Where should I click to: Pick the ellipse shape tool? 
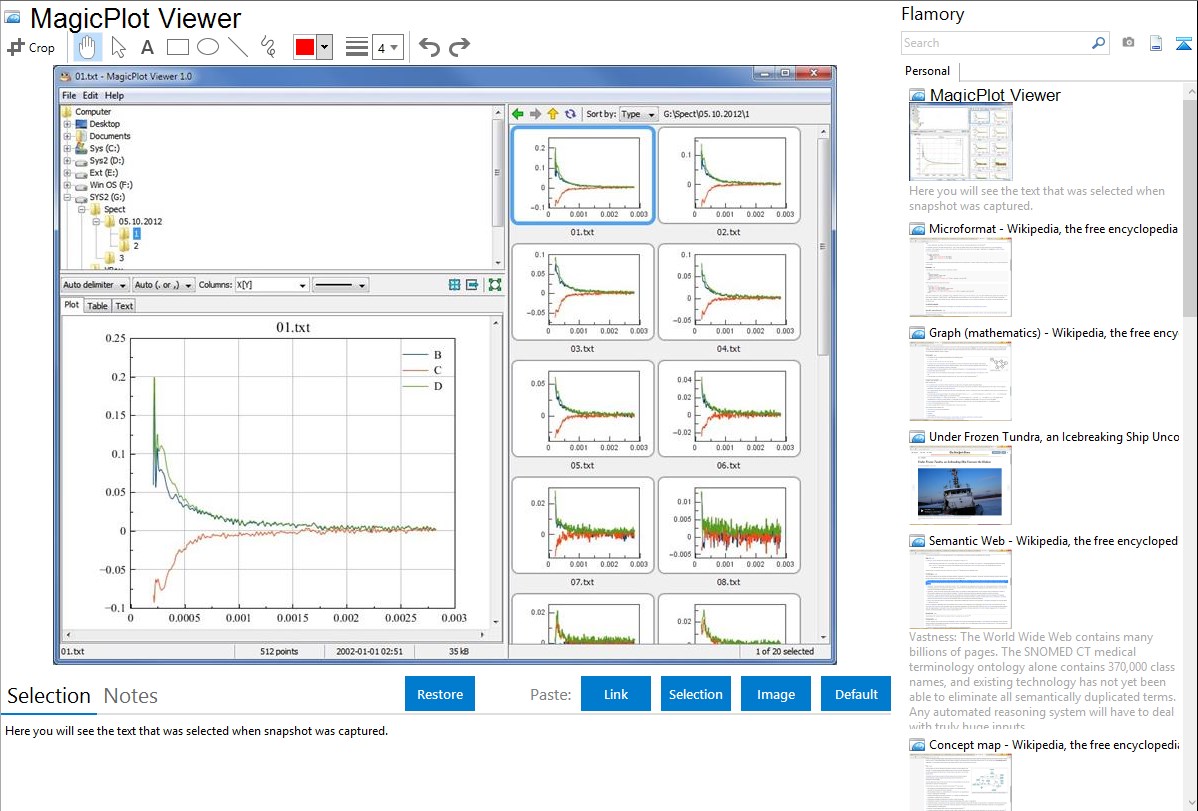(208, 47)
